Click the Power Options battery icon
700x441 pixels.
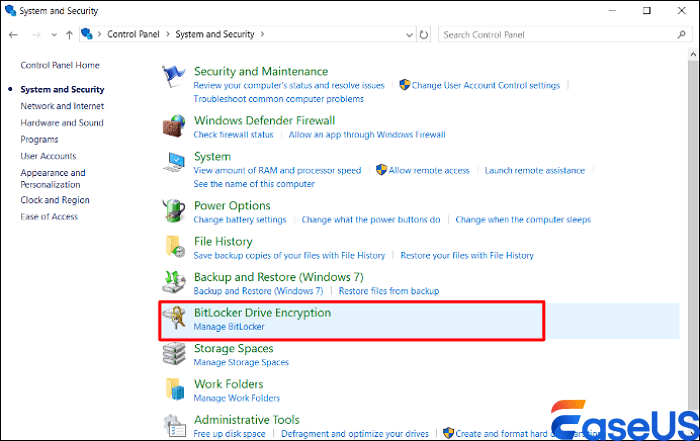[174, 210]
